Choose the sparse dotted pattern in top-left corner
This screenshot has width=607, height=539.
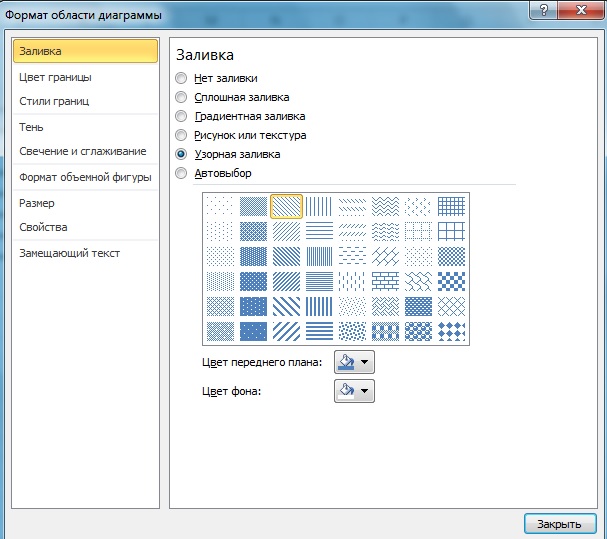point(218,206)
